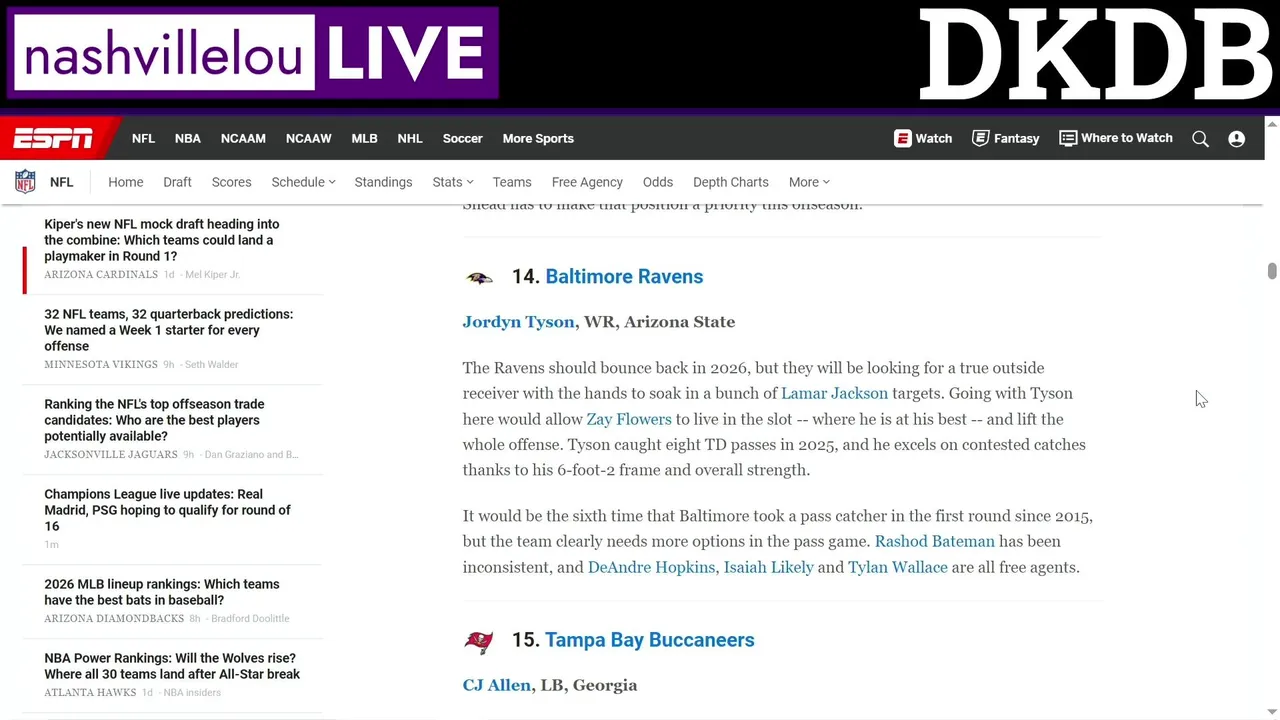Screen dimensions: 1280x720
Task: Open the MLB menu
Action: (x=364, y=138)
